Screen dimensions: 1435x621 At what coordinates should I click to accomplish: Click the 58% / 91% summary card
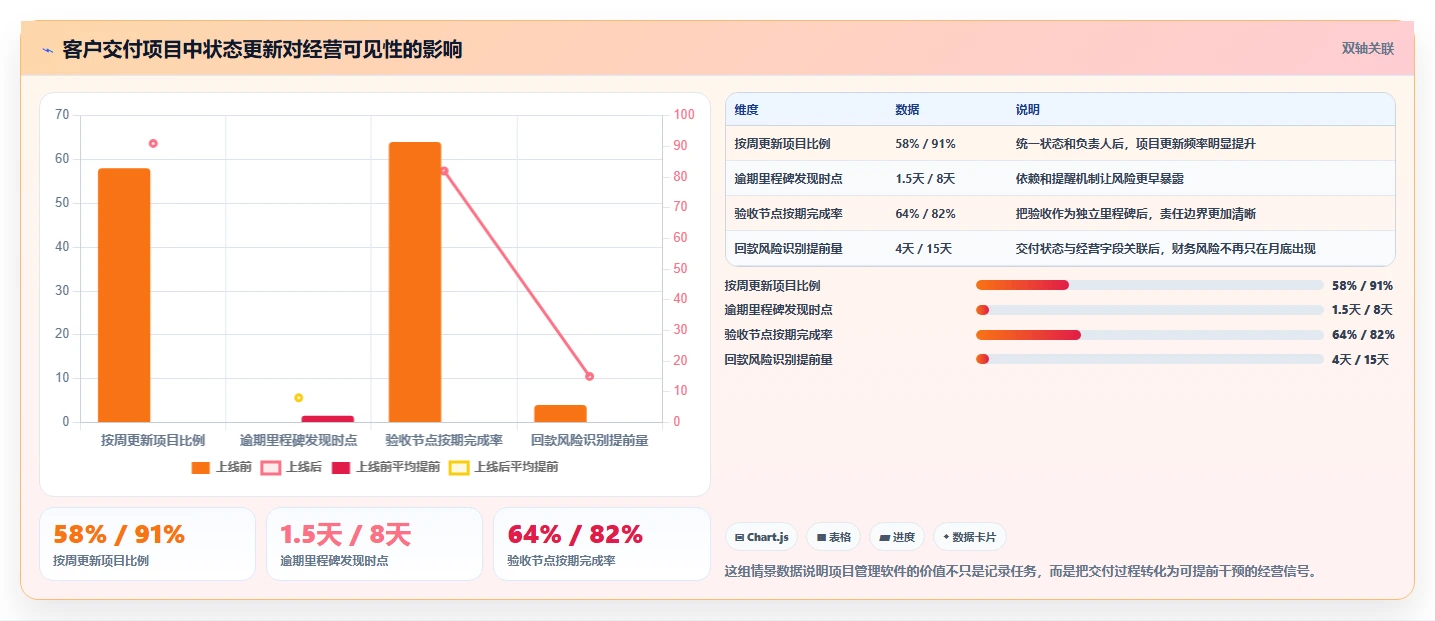148,544
